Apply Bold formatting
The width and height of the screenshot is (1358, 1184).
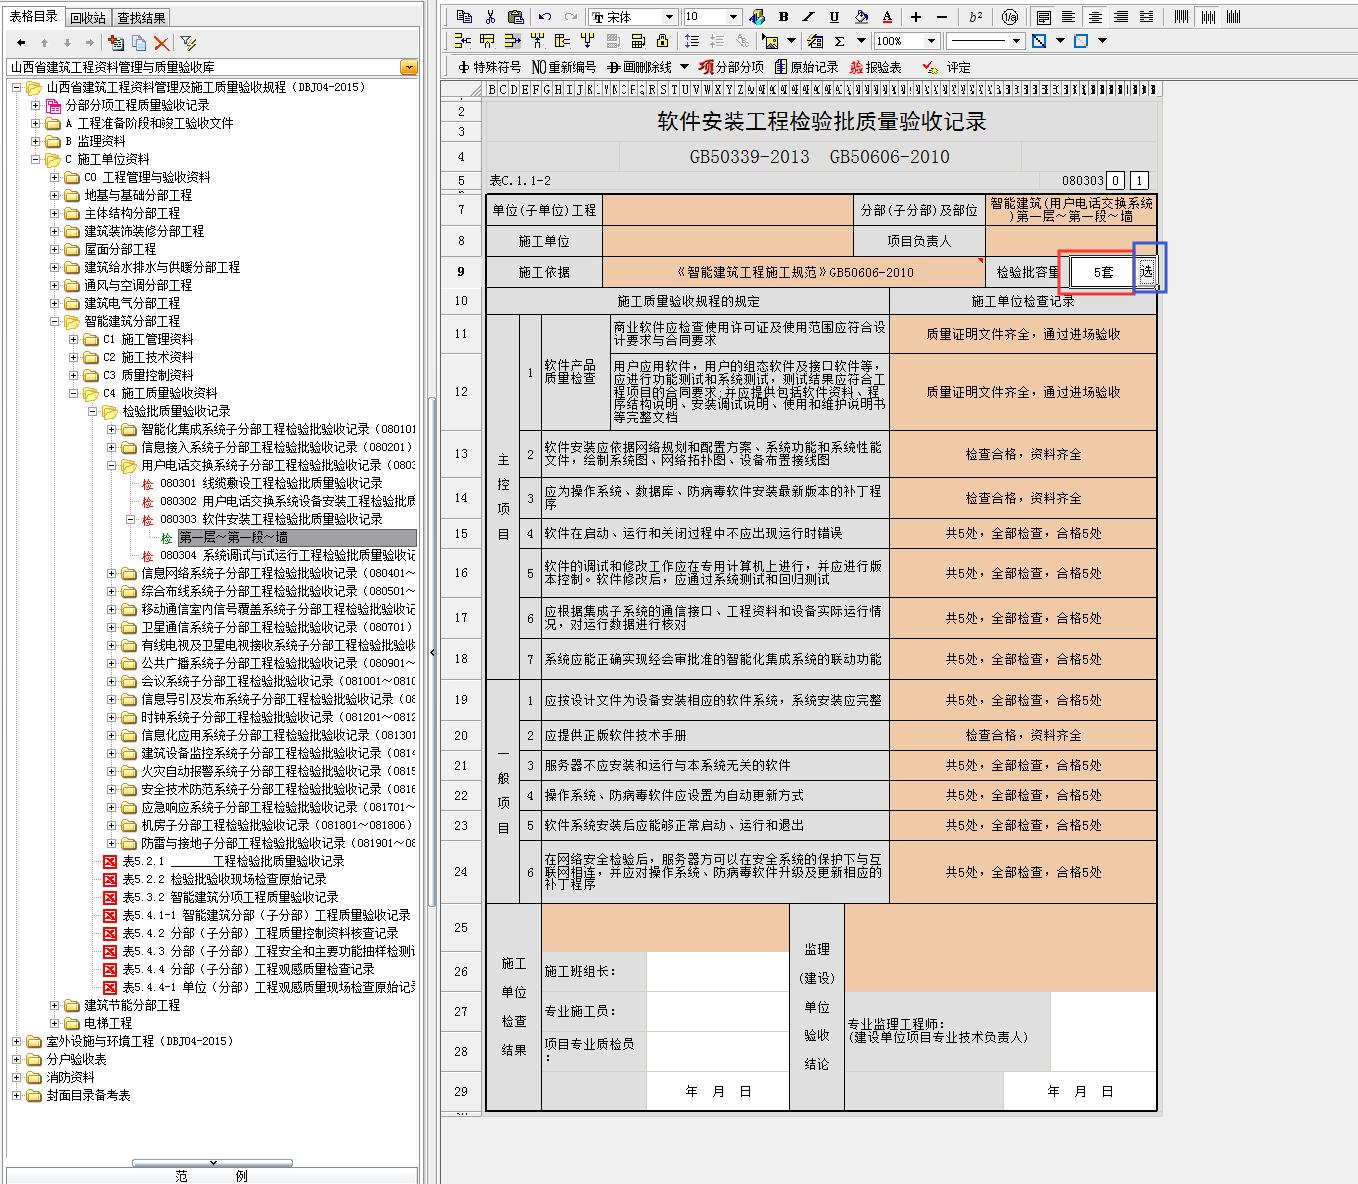point(783,16)
